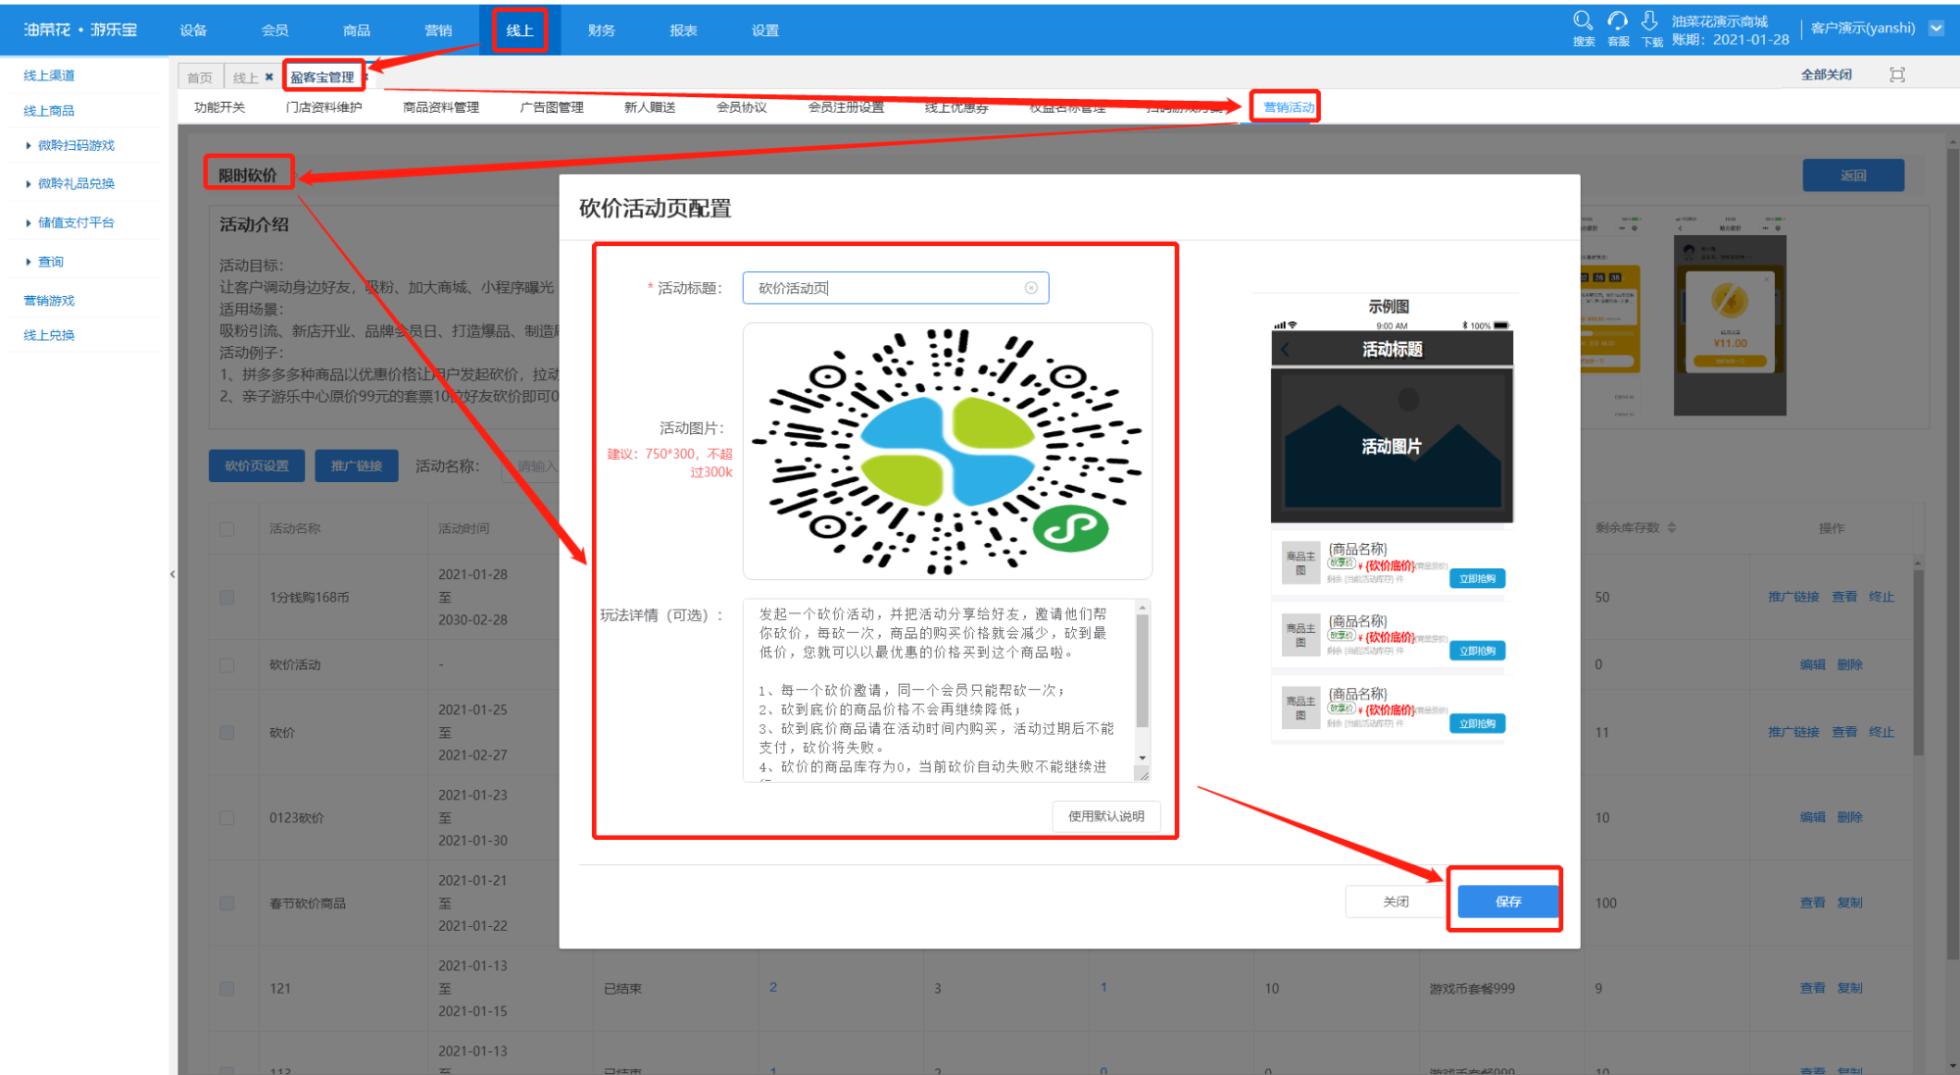This screenshot has width=1960, height=1075.
Task: Click the textarea vertical scrollbar thumb
Action: [1143, 670]
